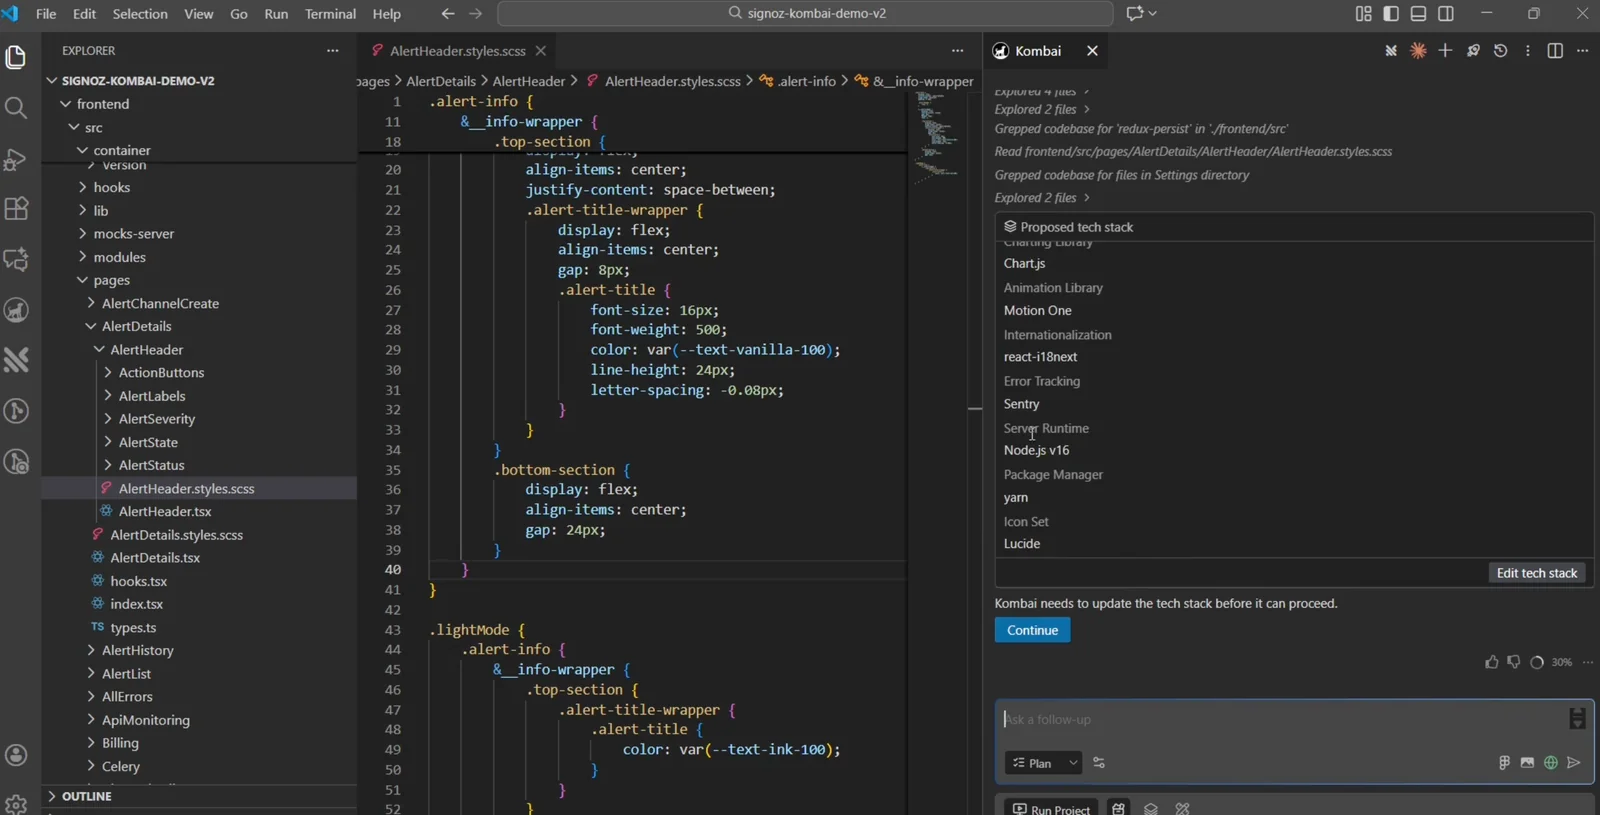Image resolution: width=1600 pixels, height=815 pixels.
Task: Collapse the AlertHeader folder
Action: click(x=146, y=350)
